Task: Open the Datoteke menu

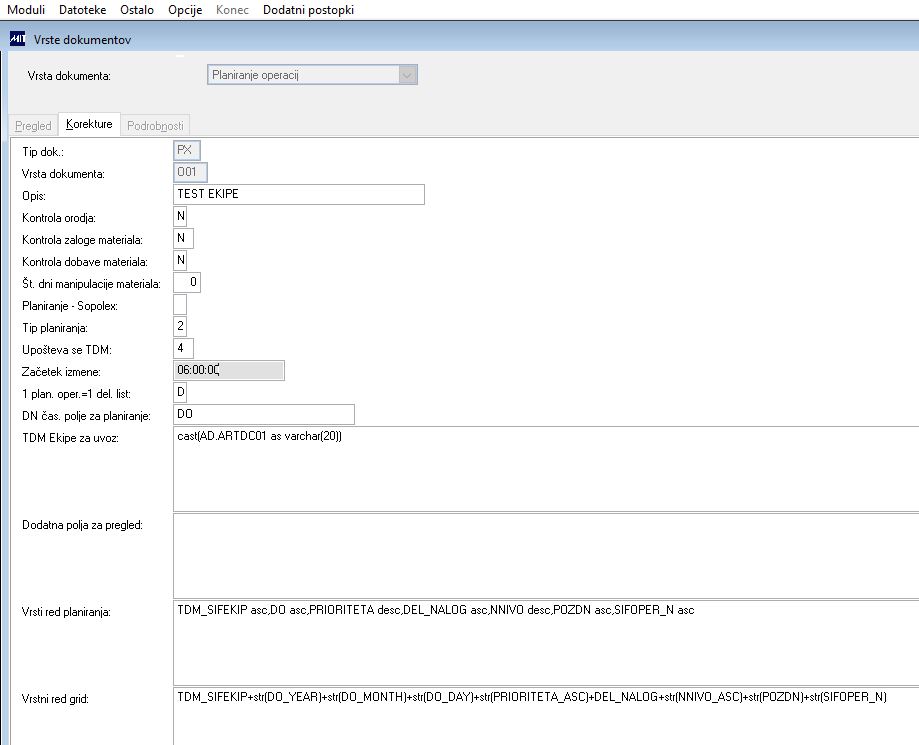Action: click(x=83, y=10)
